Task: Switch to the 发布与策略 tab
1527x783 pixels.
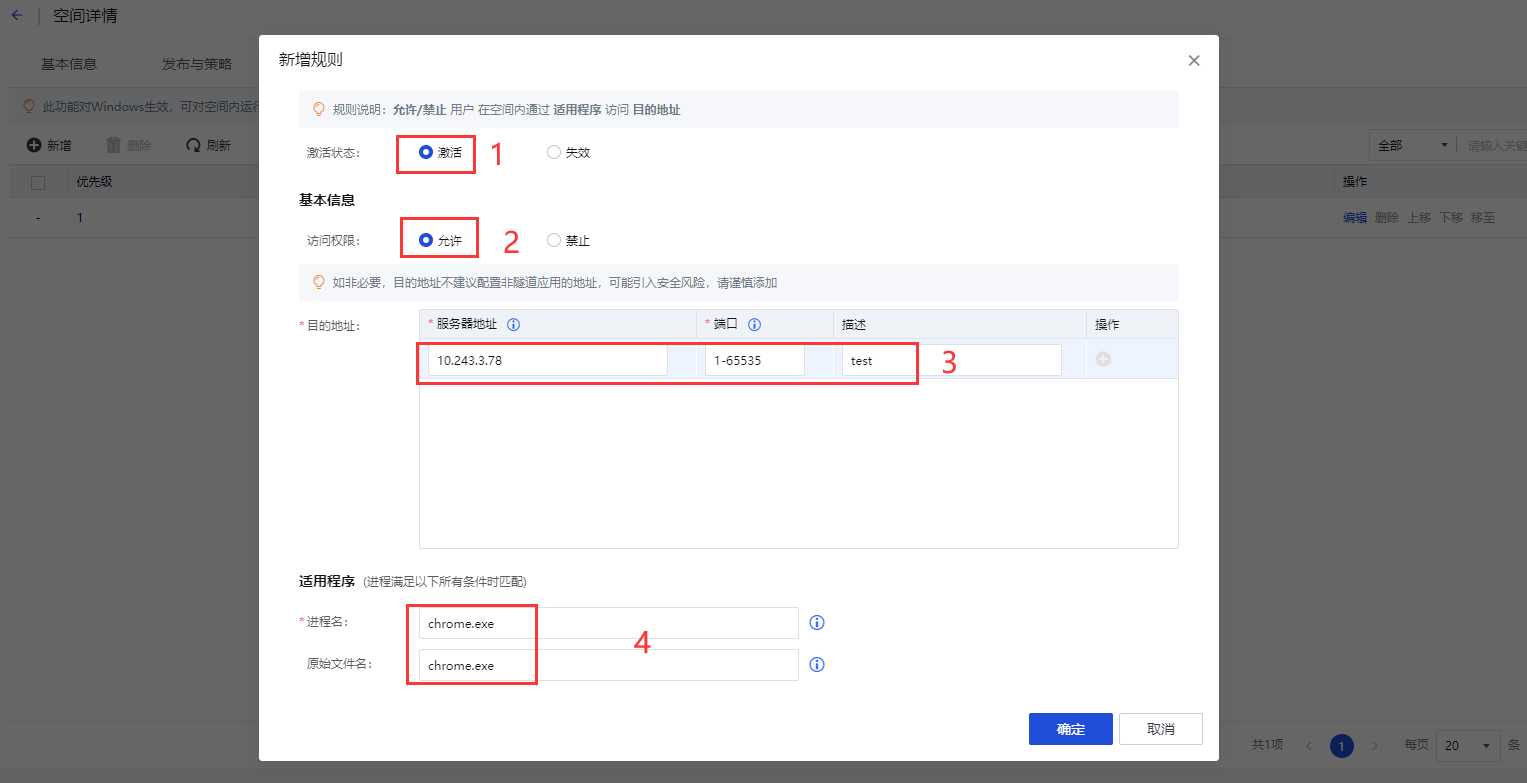Action: [197, 64]
